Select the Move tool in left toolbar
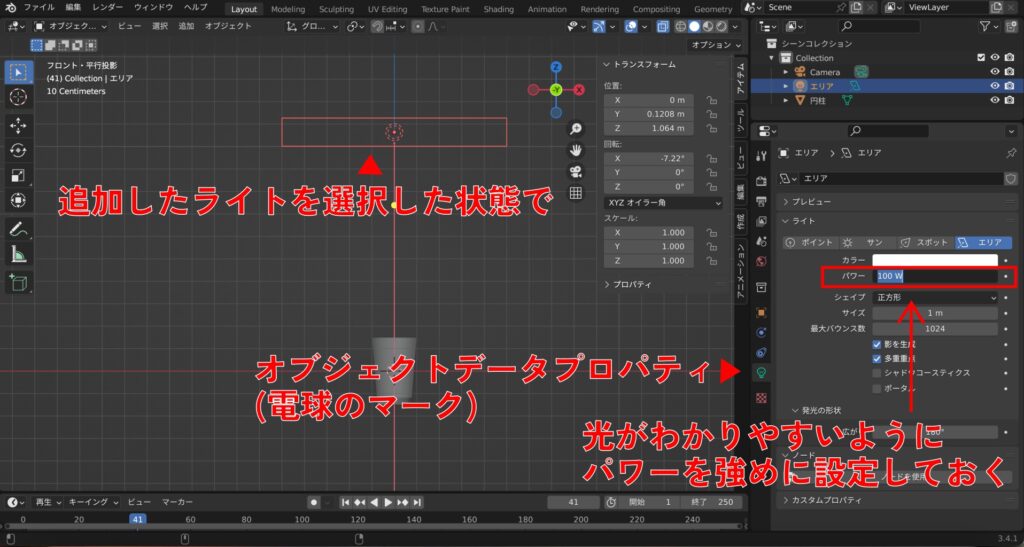This screenshot has height=547, width=1024. tap(18, 124)
